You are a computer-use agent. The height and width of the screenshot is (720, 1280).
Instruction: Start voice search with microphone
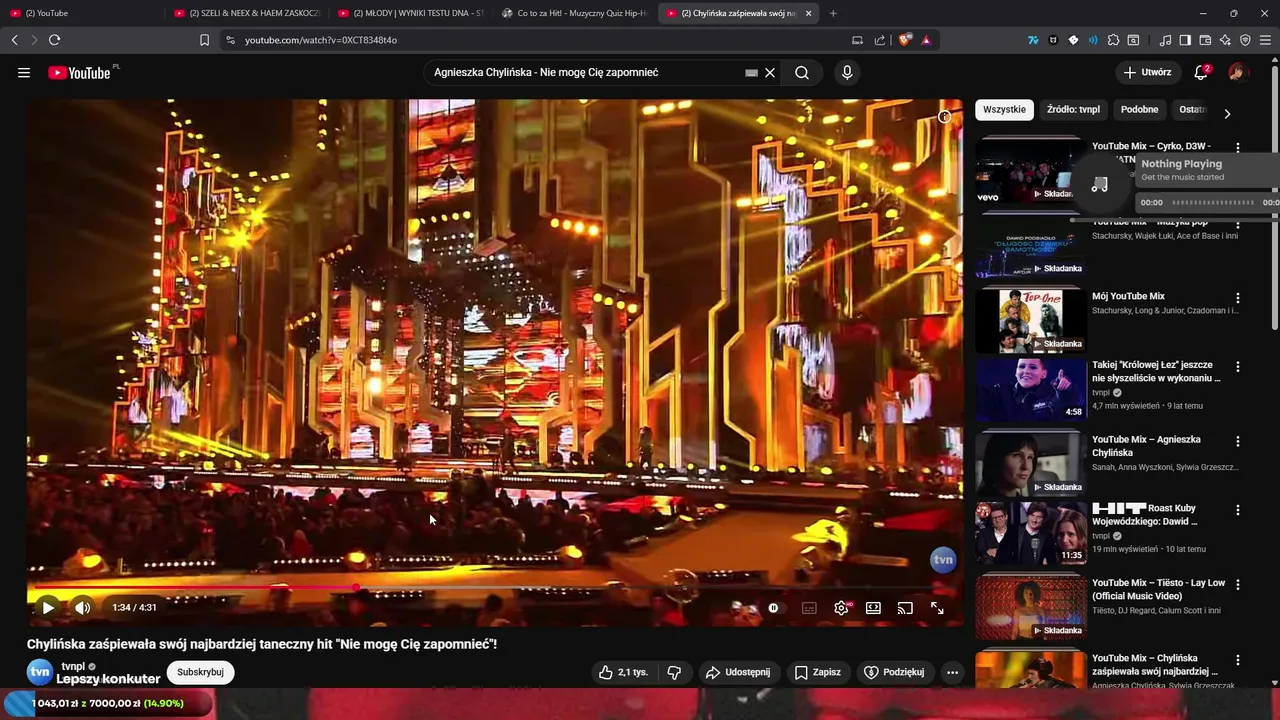point(847,72)
